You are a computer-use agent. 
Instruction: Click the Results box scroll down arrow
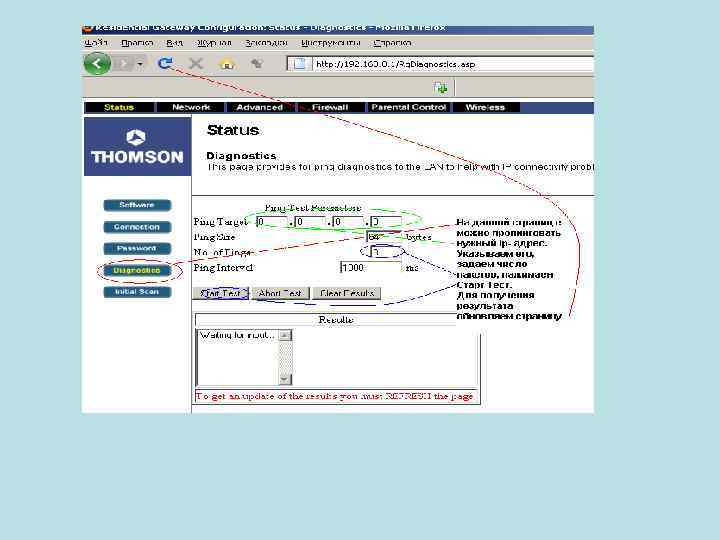[x=285, y=379]
